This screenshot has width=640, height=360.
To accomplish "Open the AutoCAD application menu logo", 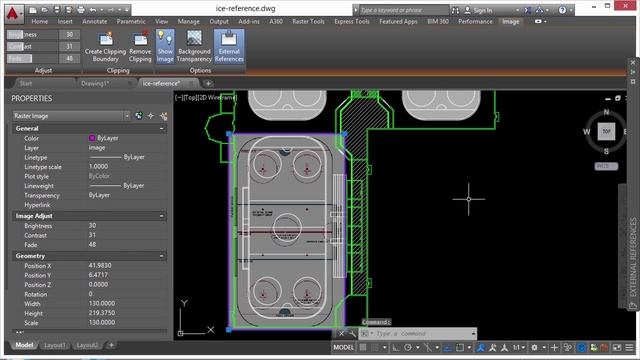I will tap(13, 13).
